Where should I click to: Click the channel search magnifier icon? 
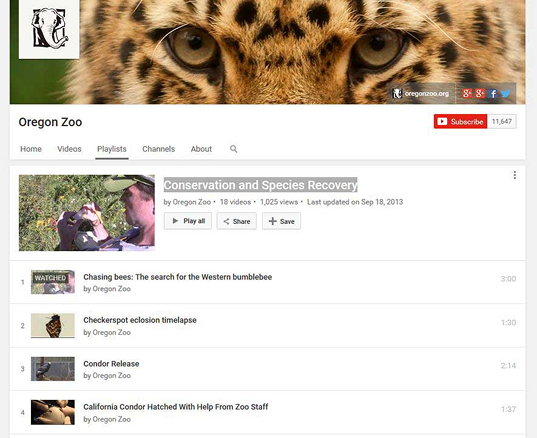pyautogui.click(x=234, y=149)
